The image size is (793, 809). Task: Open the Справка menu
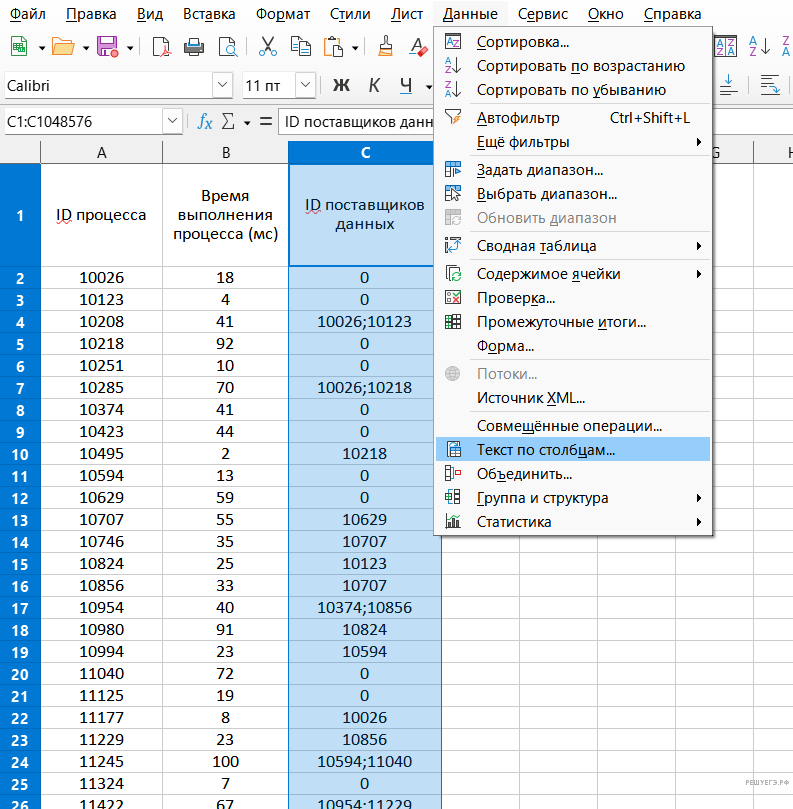point(672,14)
